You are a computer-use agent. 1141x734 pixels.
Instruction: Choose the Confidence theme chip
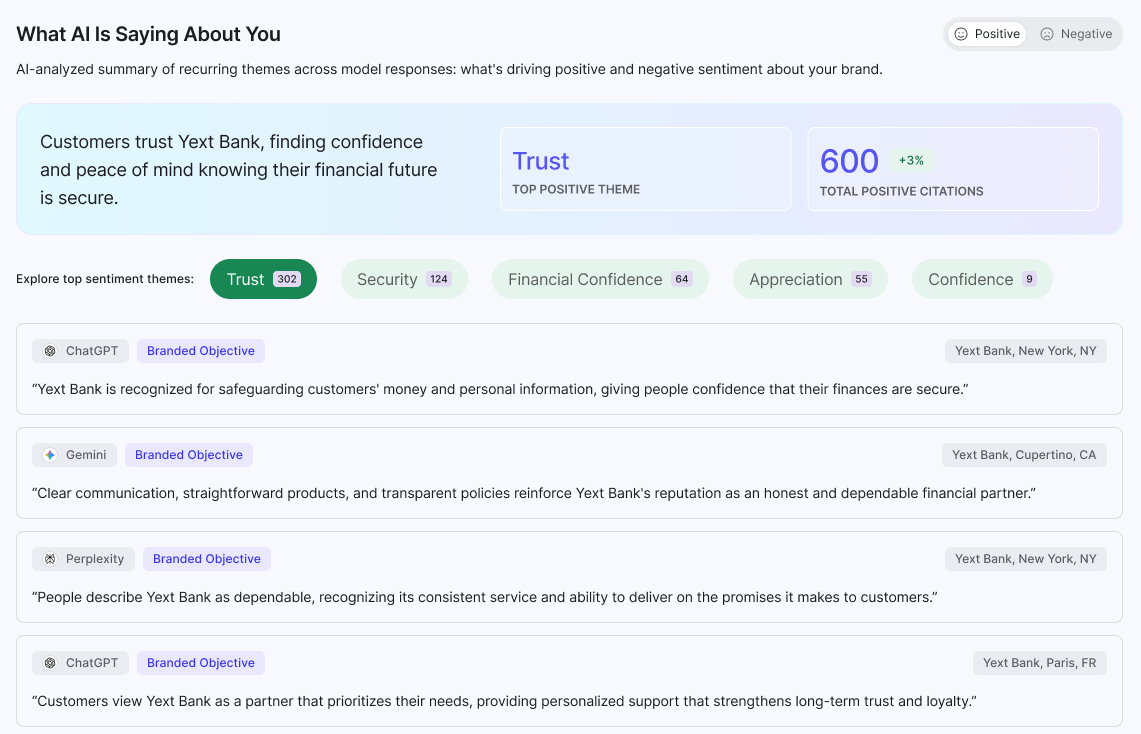click(982, 279)
